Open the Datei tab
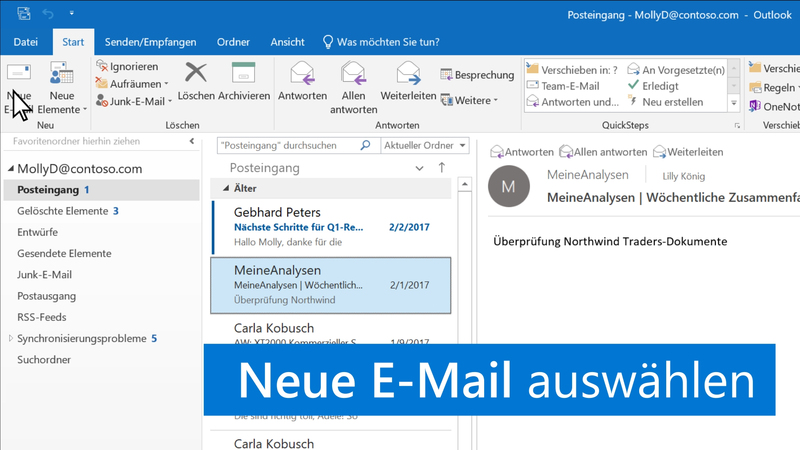The width and height of the screenshot is (800, 450). pos(26,42)
